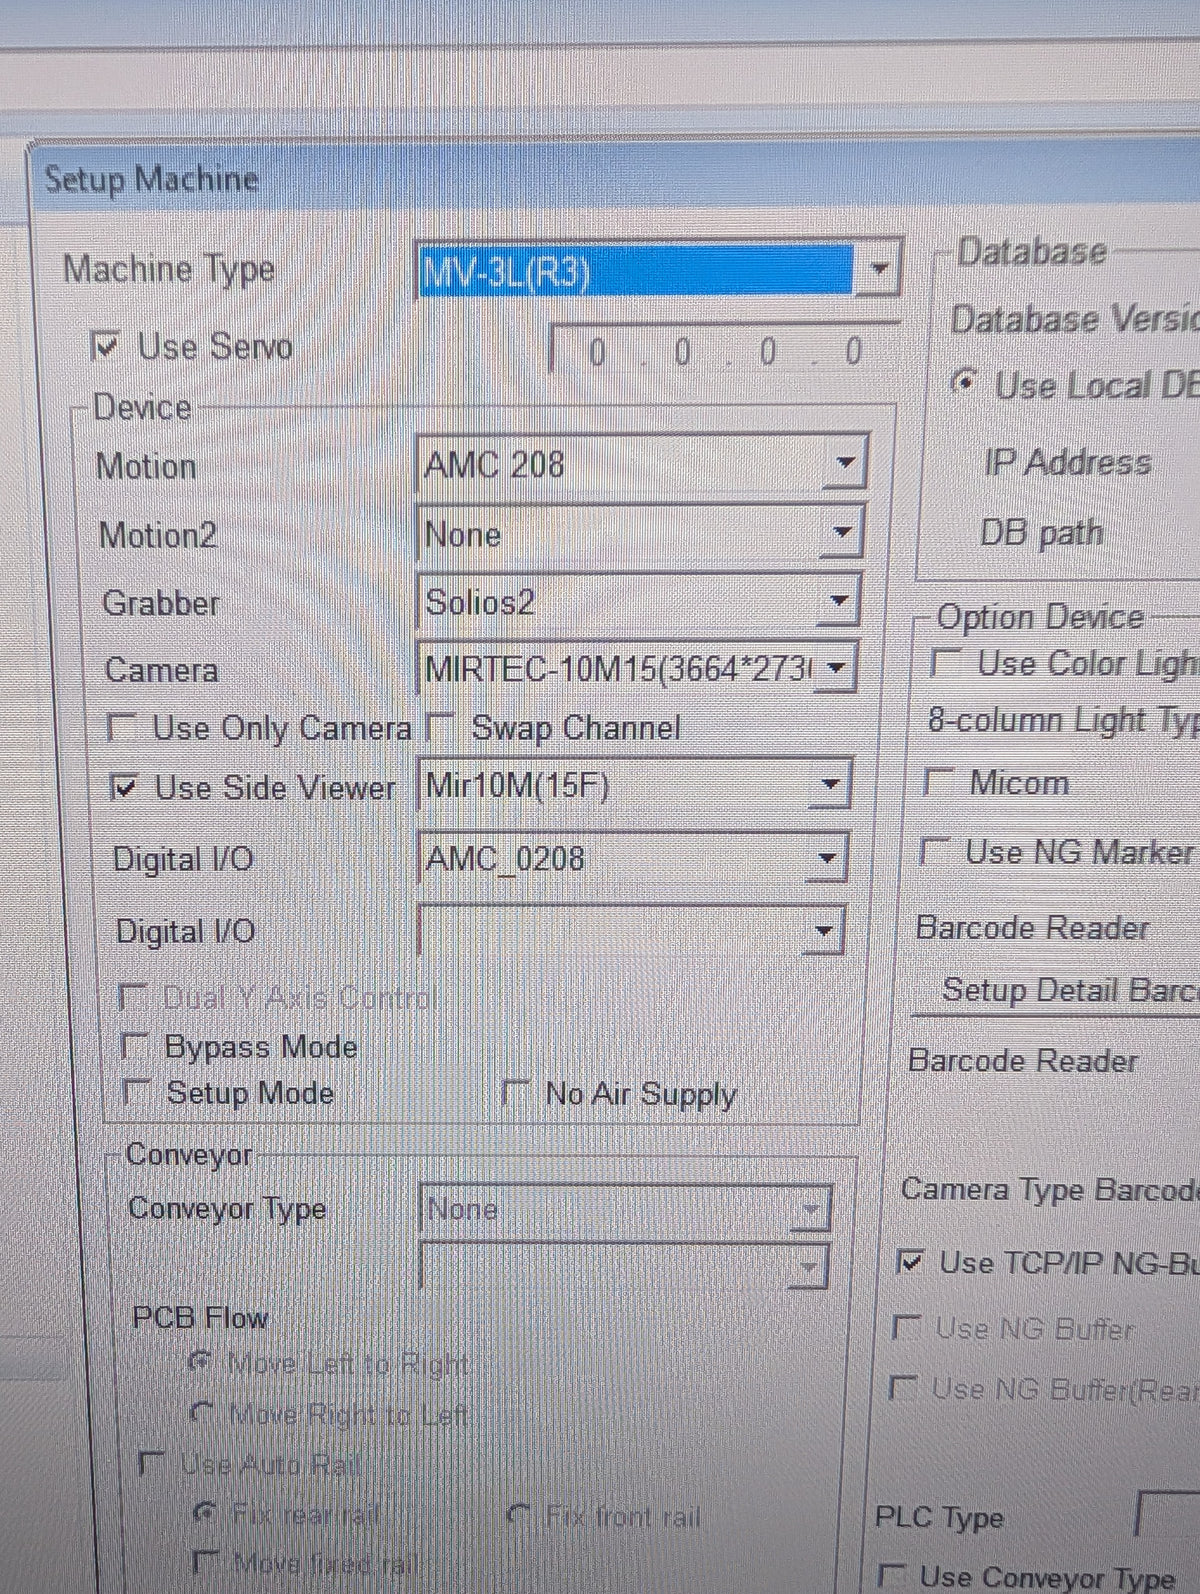Toggle the Use NG Buffer(Rear) checkbox

point(902,1388)
